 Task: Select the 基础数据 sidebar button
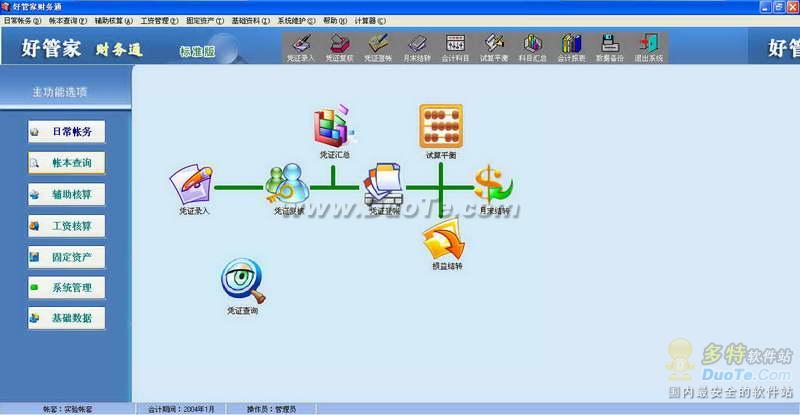pyautogui.click(x=67, y=318)
